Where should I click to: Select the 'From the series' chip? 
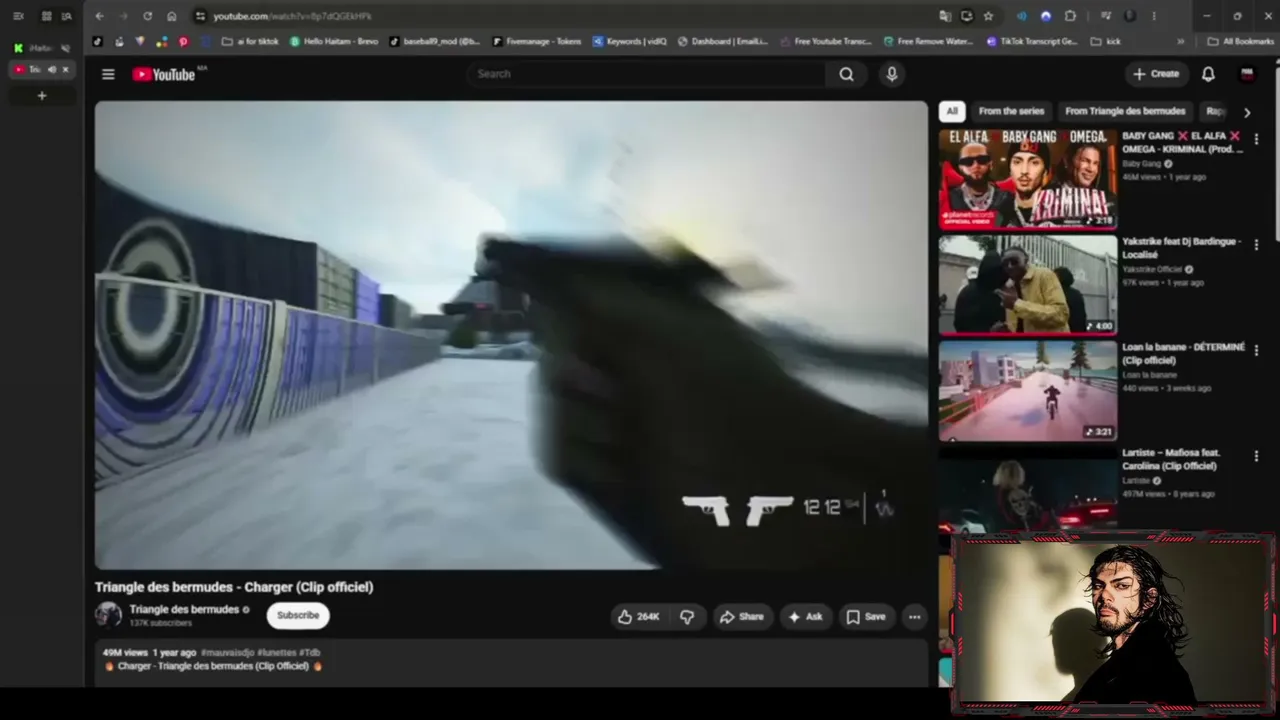pos(1011,111)
